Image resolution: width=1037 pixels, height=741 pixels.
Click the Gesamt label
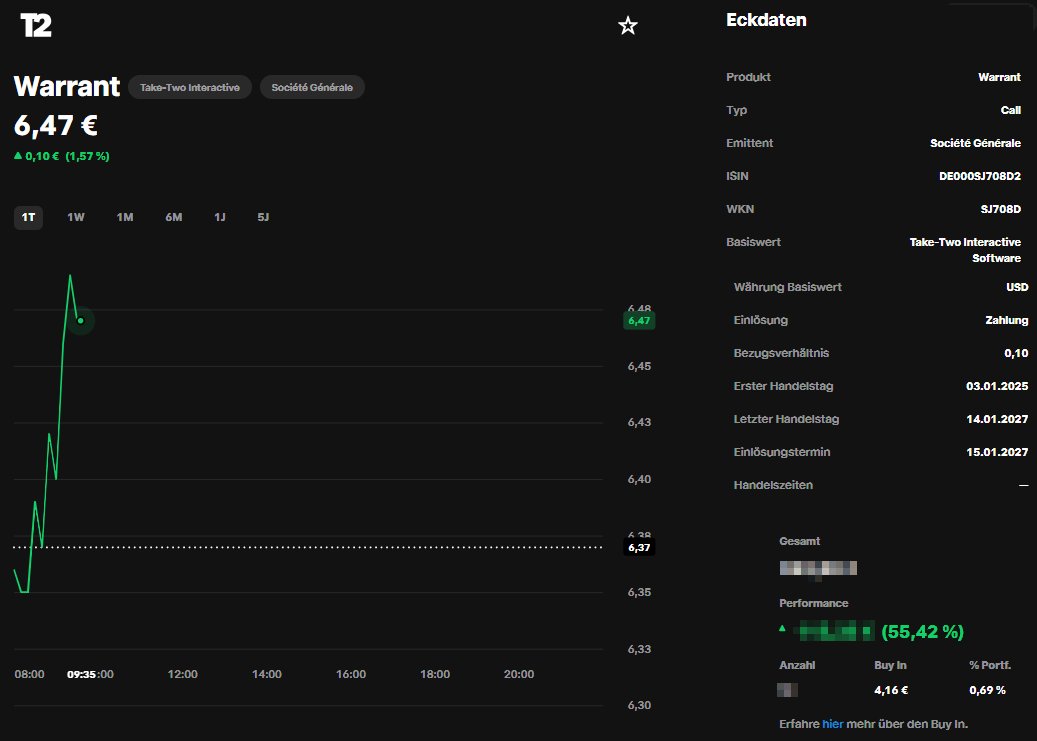coord(800,541)
